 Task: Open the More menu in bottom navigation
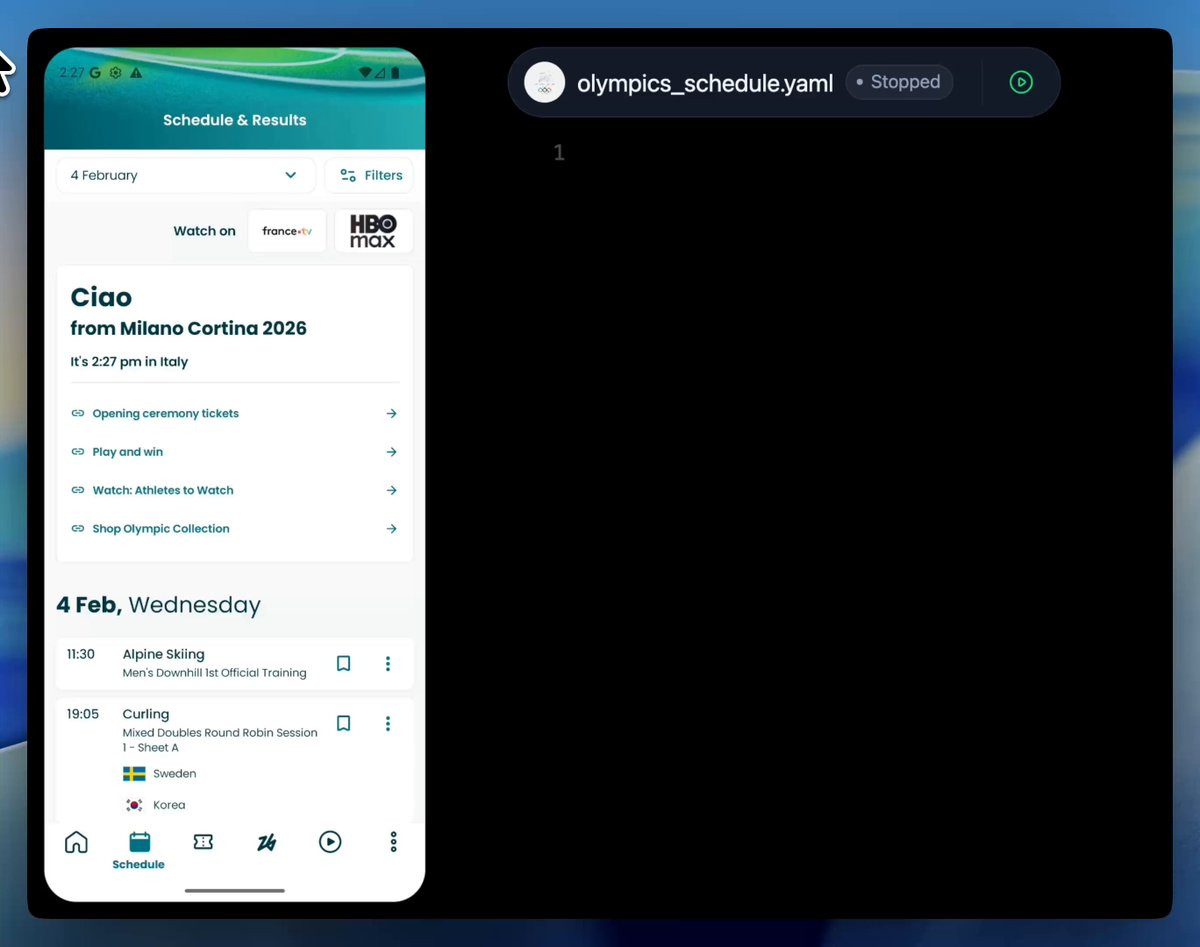point(393,842)
